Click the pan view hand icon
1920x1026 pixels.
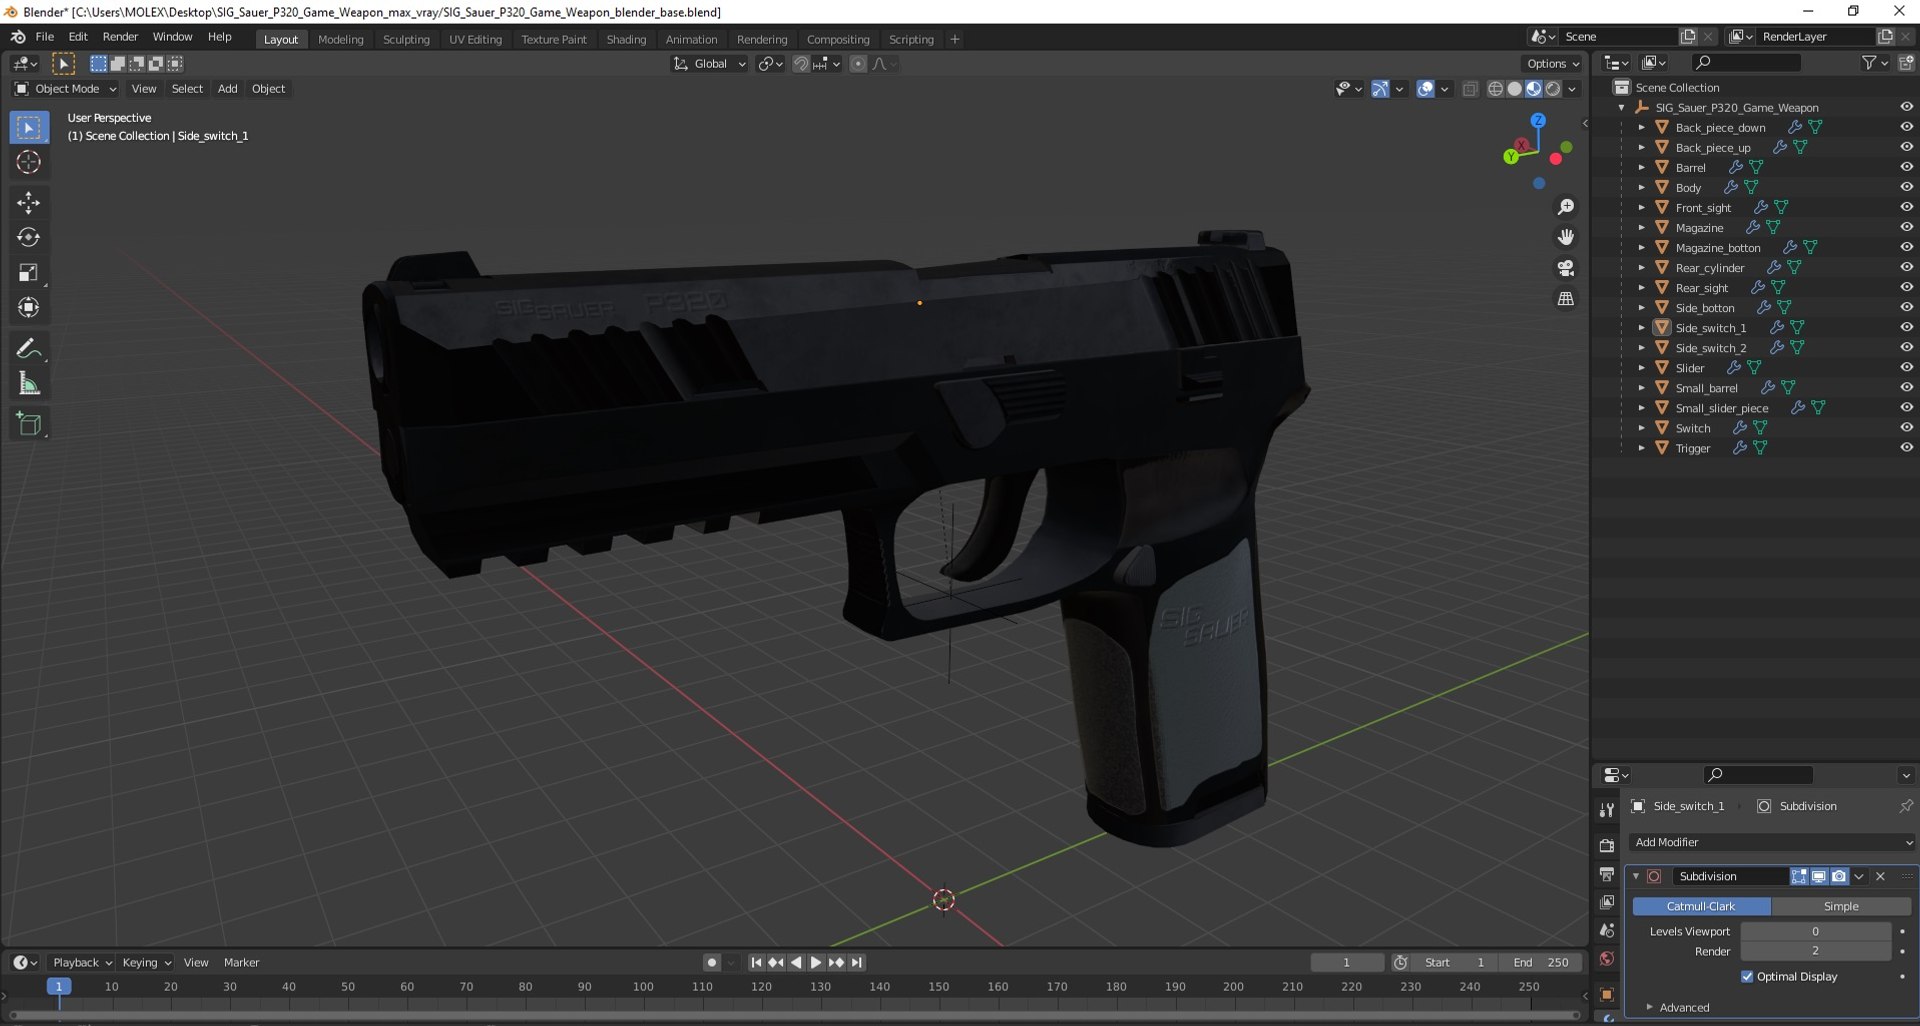[x=1566, y=237]
